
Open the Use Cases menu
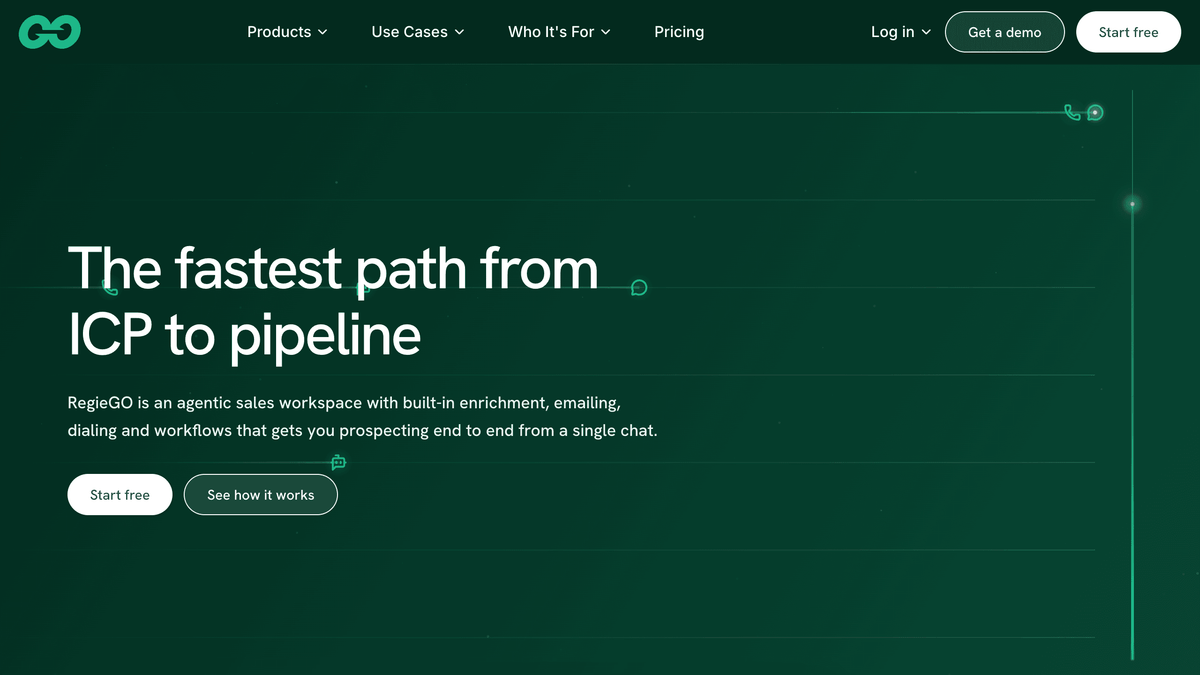[418, 32]
